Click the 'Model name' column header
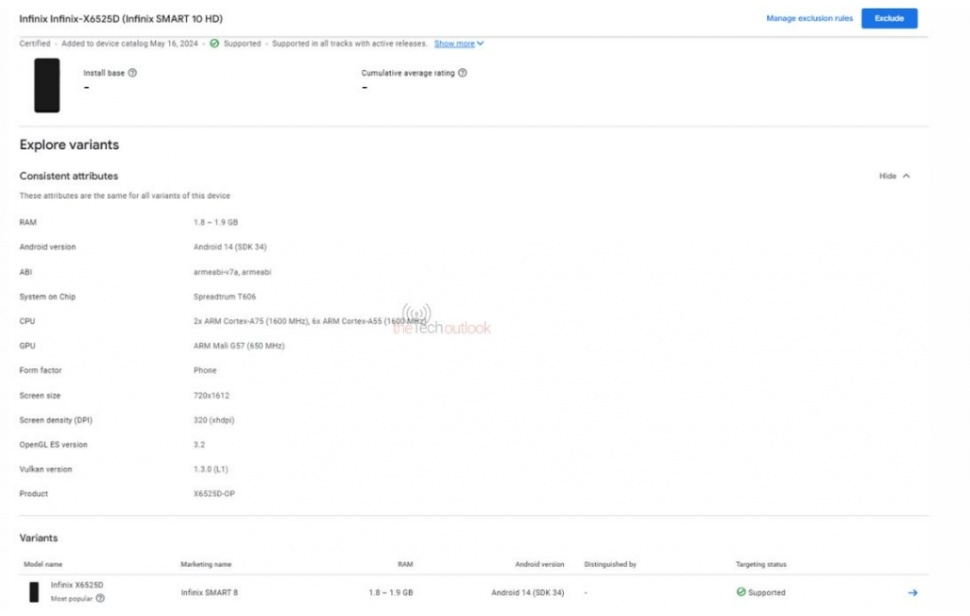Image resolution: width=970 pixels, height=616 pixels. click(43, 565)
